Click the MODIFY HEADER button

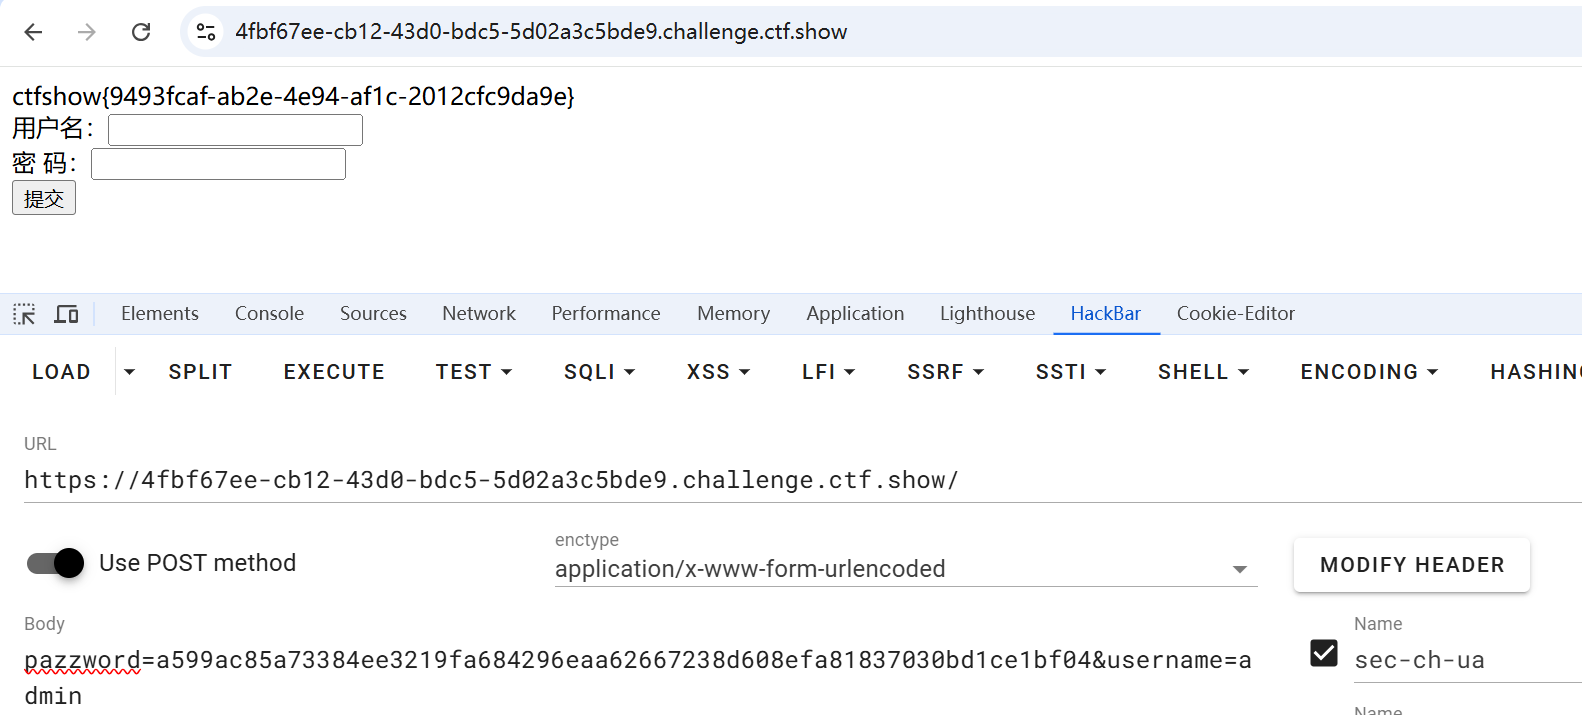tap(1411, 565)
